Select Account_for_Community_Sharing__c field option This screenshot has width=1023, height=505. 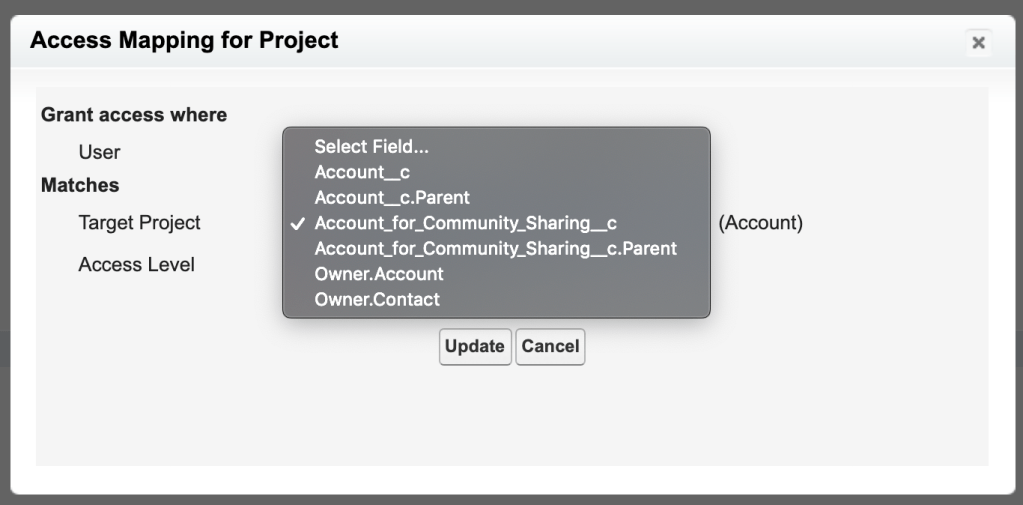pos(465,223)
